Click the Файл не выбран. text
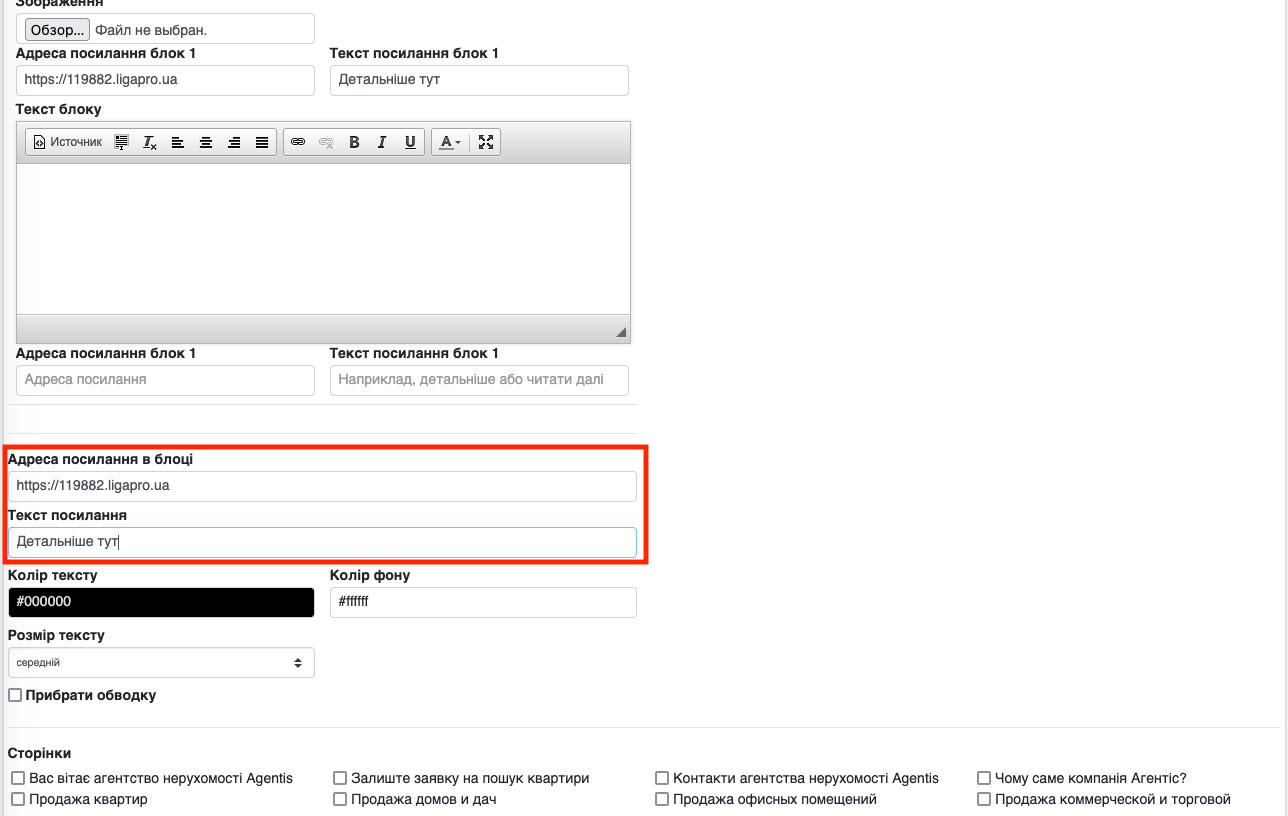1288x816 pixels. point(150,30)
